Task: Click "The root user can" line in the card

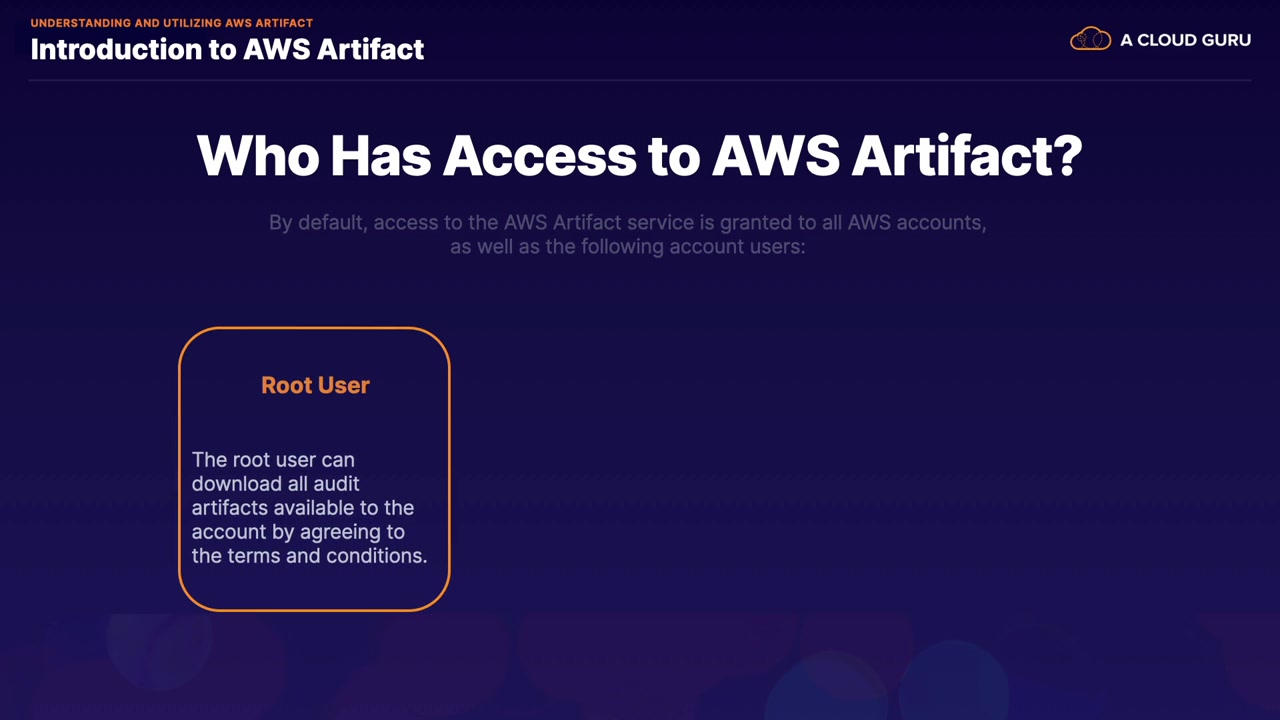Action: [x=273, y=460]
